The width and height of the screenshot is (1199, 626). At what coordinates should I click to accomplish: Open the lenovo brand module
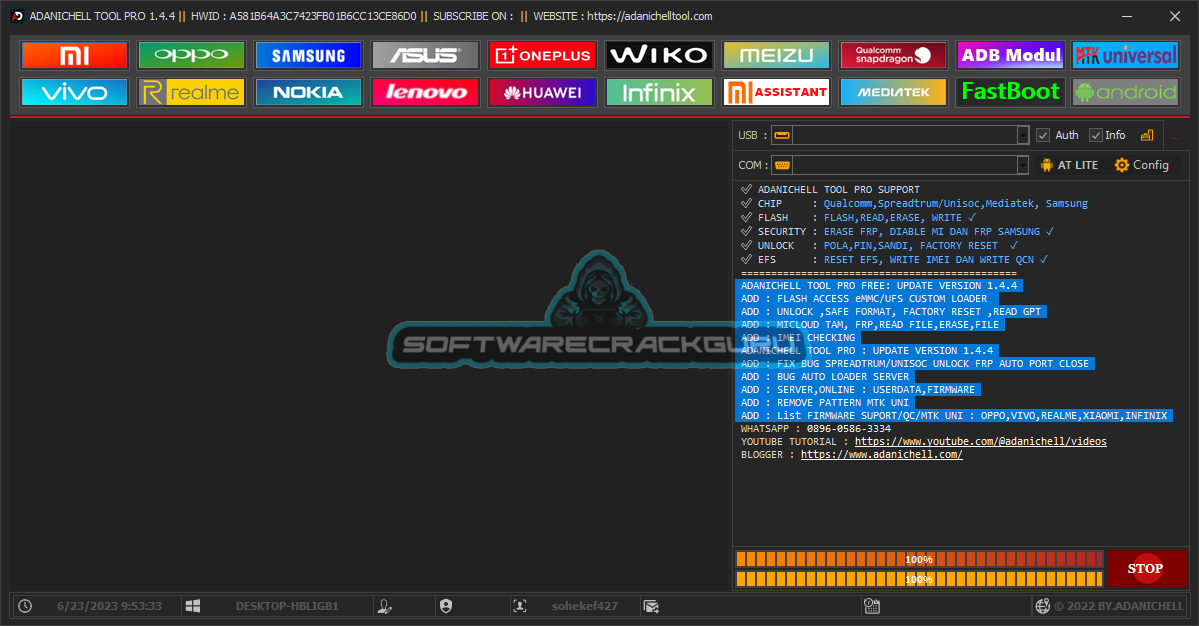pos(425,92)
